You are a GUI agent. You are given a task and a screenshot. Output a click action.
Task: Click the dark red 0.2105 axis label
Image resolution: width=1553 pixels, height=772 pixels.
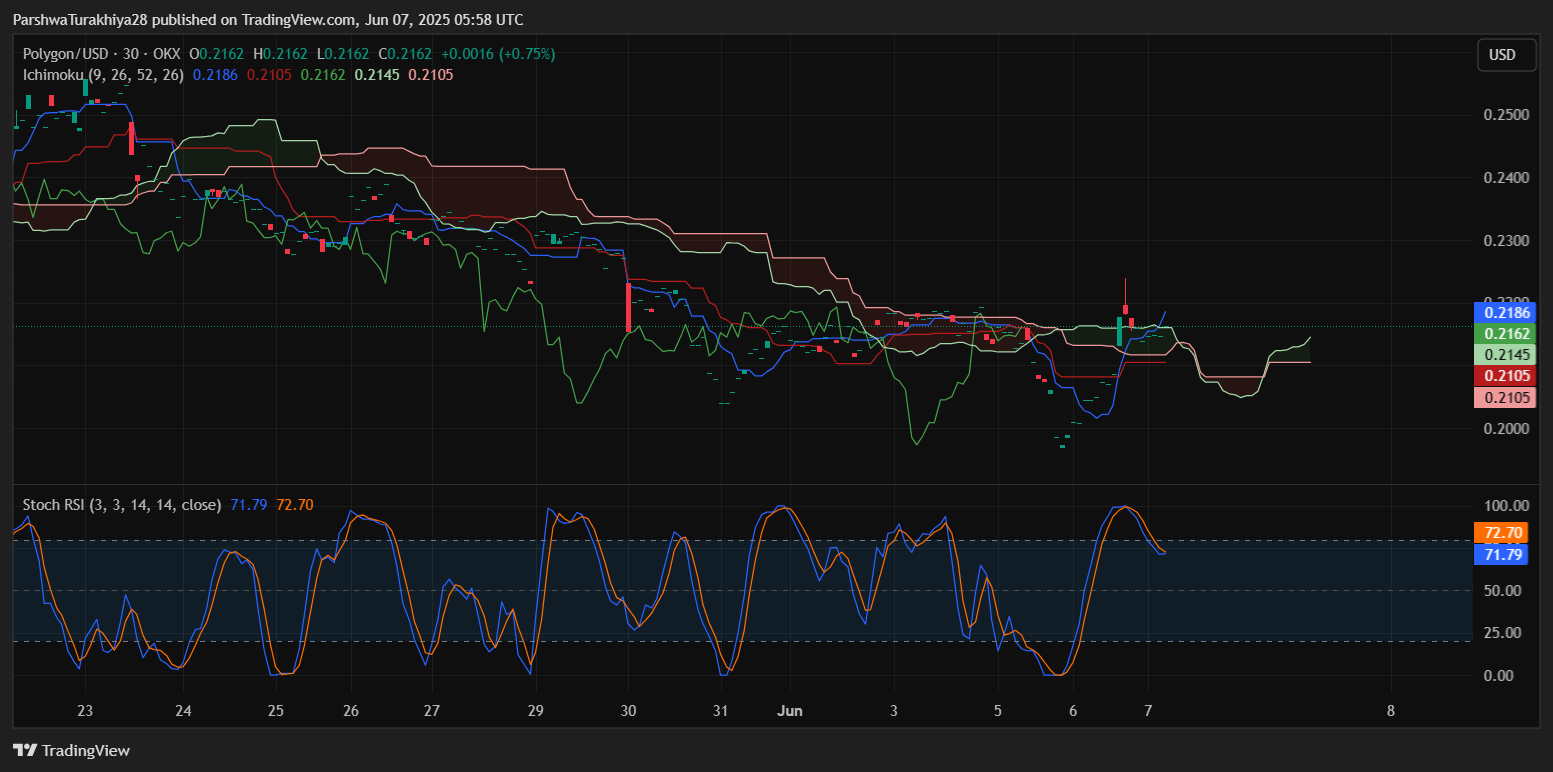click(1501, 375)
